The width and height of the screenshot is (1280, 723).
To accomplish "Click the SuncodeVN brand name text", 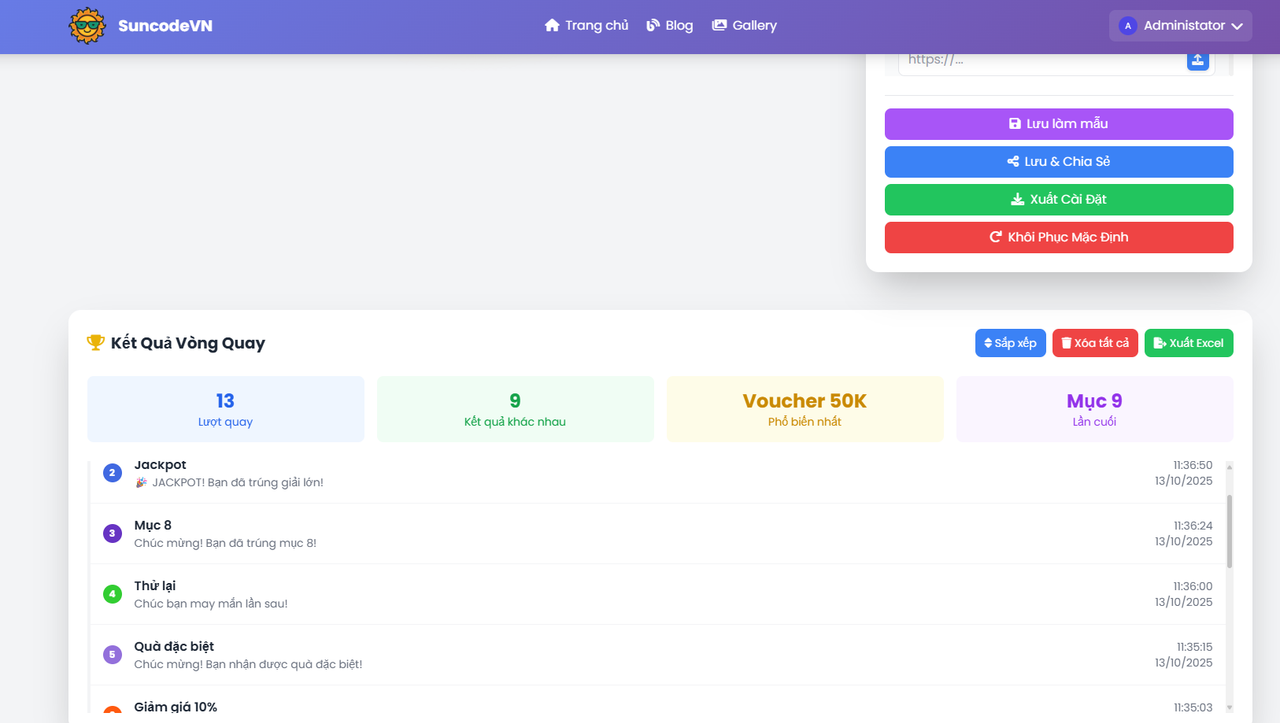I will click(x=165, y=26).
